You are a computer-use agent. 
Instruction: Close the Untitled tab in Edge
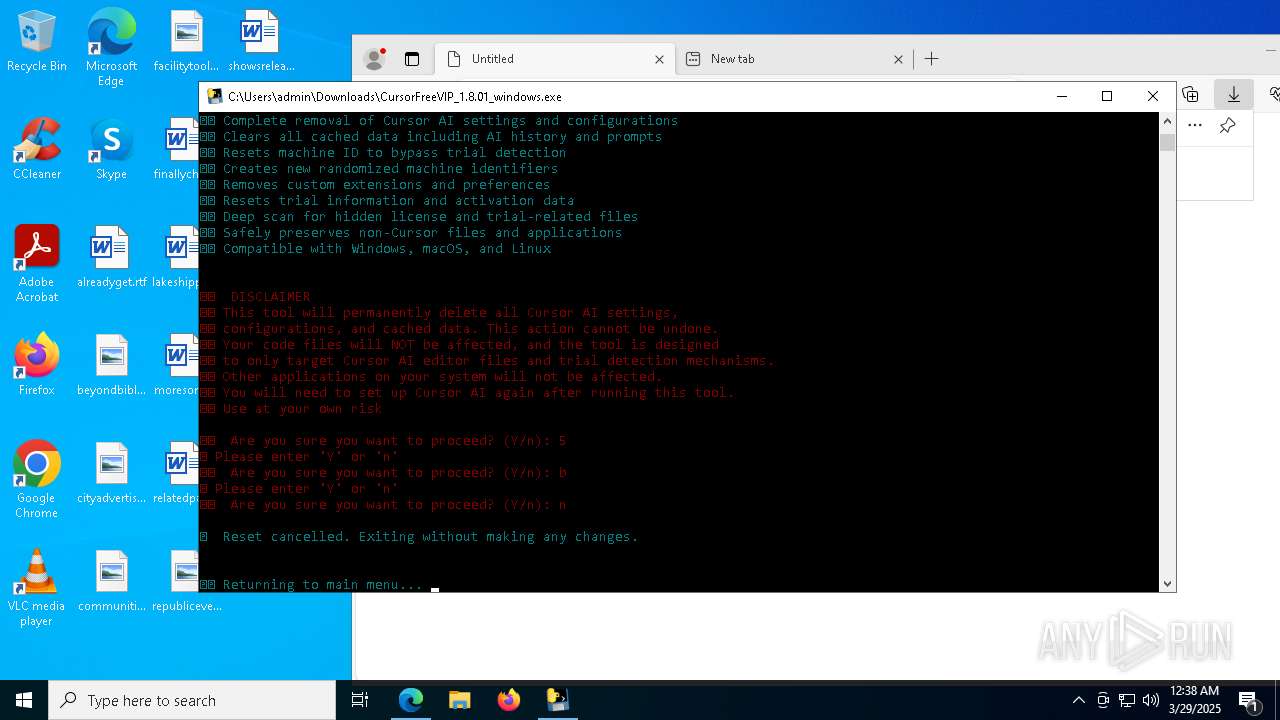point(659,59)
